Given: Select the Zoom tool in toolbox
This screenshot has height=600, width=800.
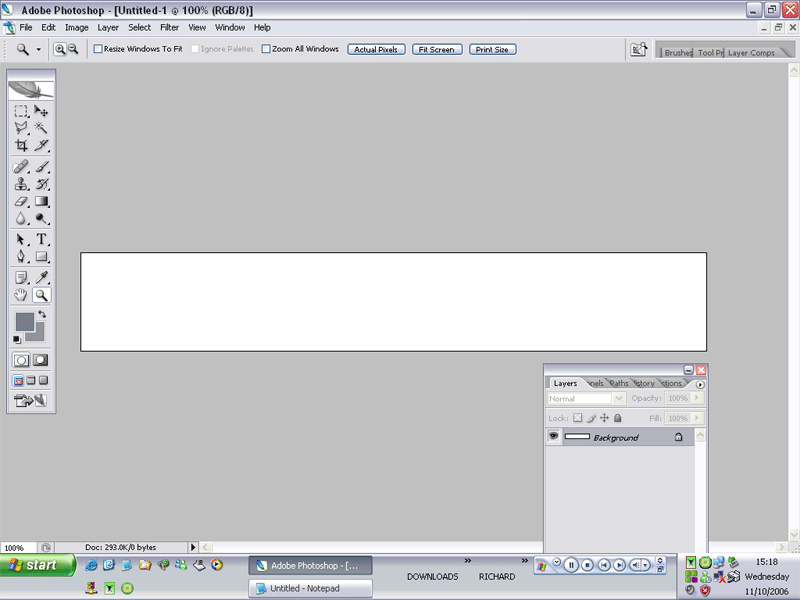Looking at the screenshot, I should pos(41,295).
